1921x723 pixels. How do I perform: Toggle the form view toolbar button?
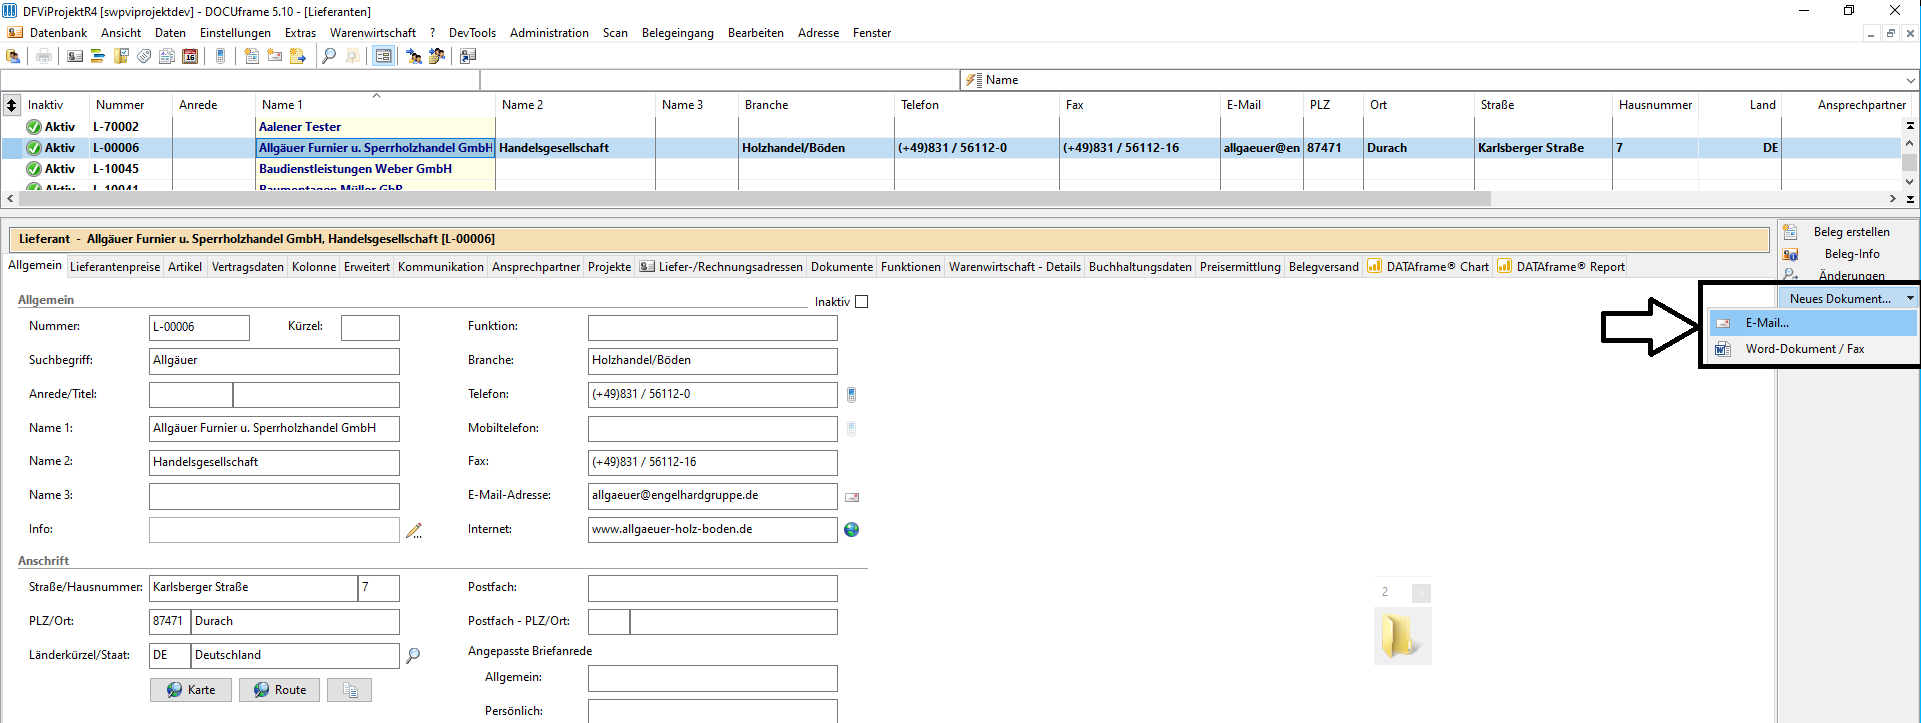[383, 56]
